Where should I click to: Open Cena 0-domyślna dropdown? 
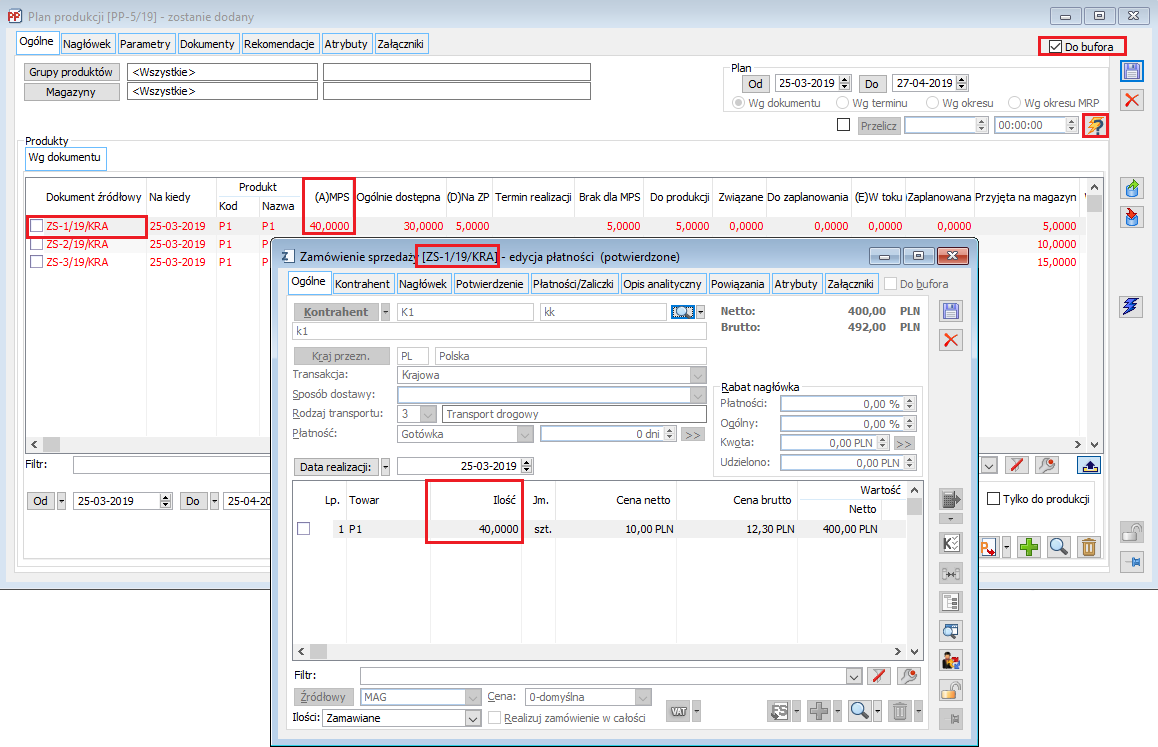pyautogui.click(x=643, y=697)
